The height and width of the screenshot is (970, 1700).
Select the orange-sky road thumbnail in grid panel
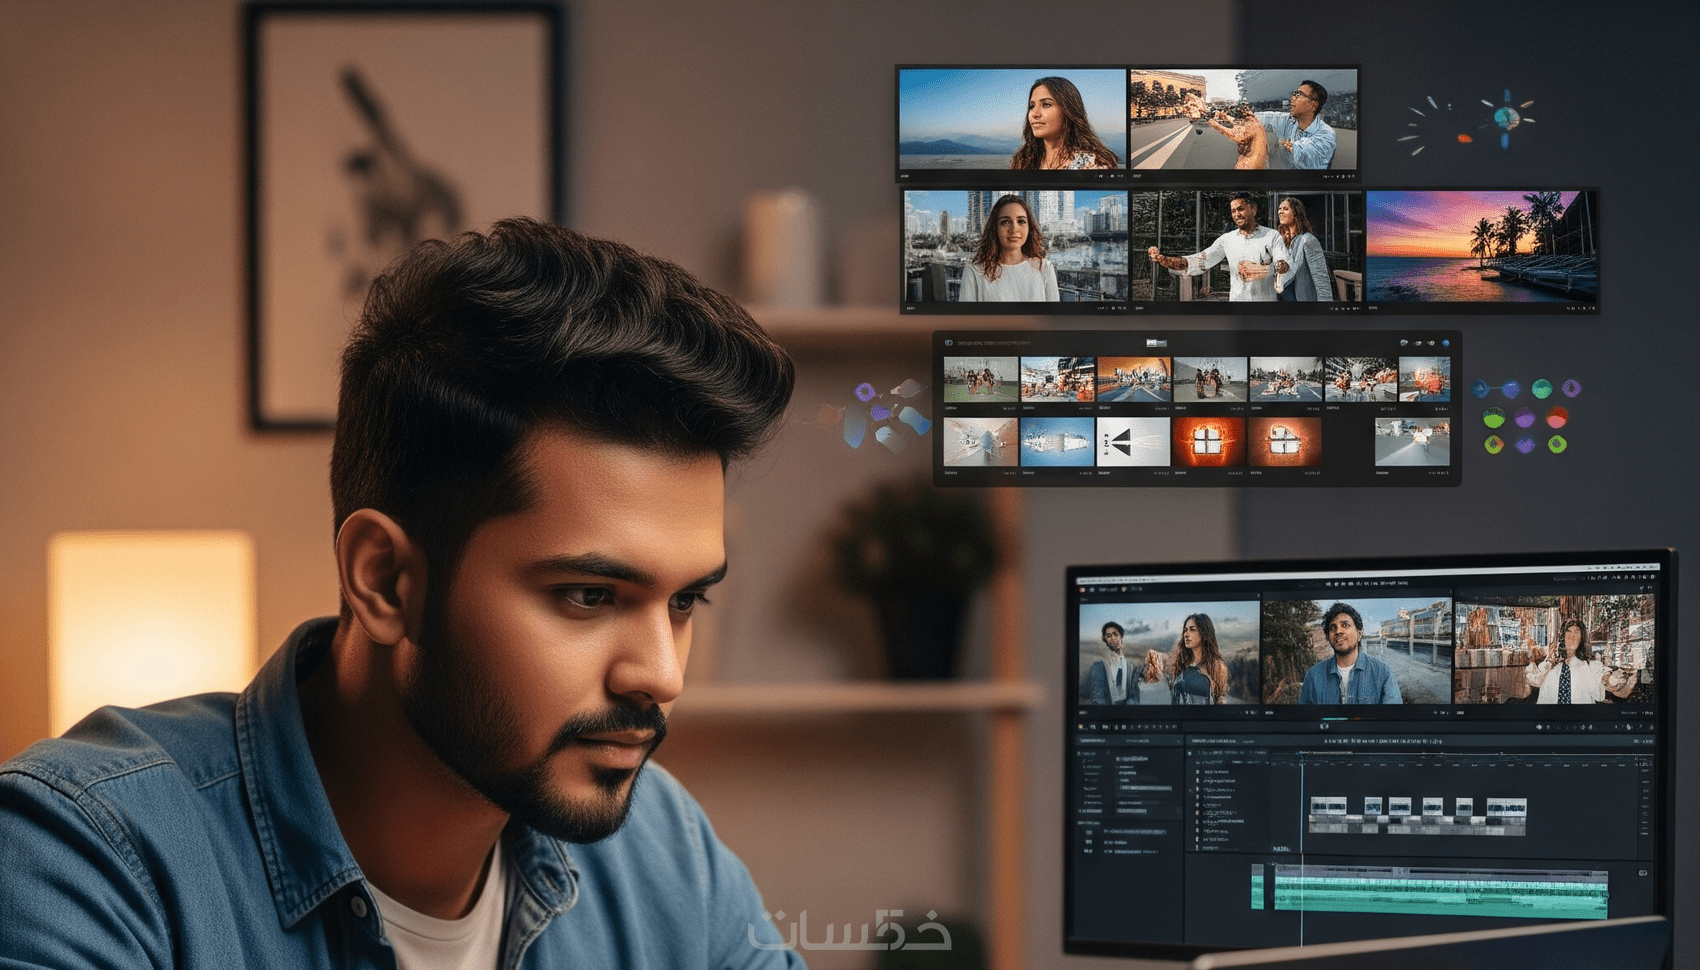1133,380
